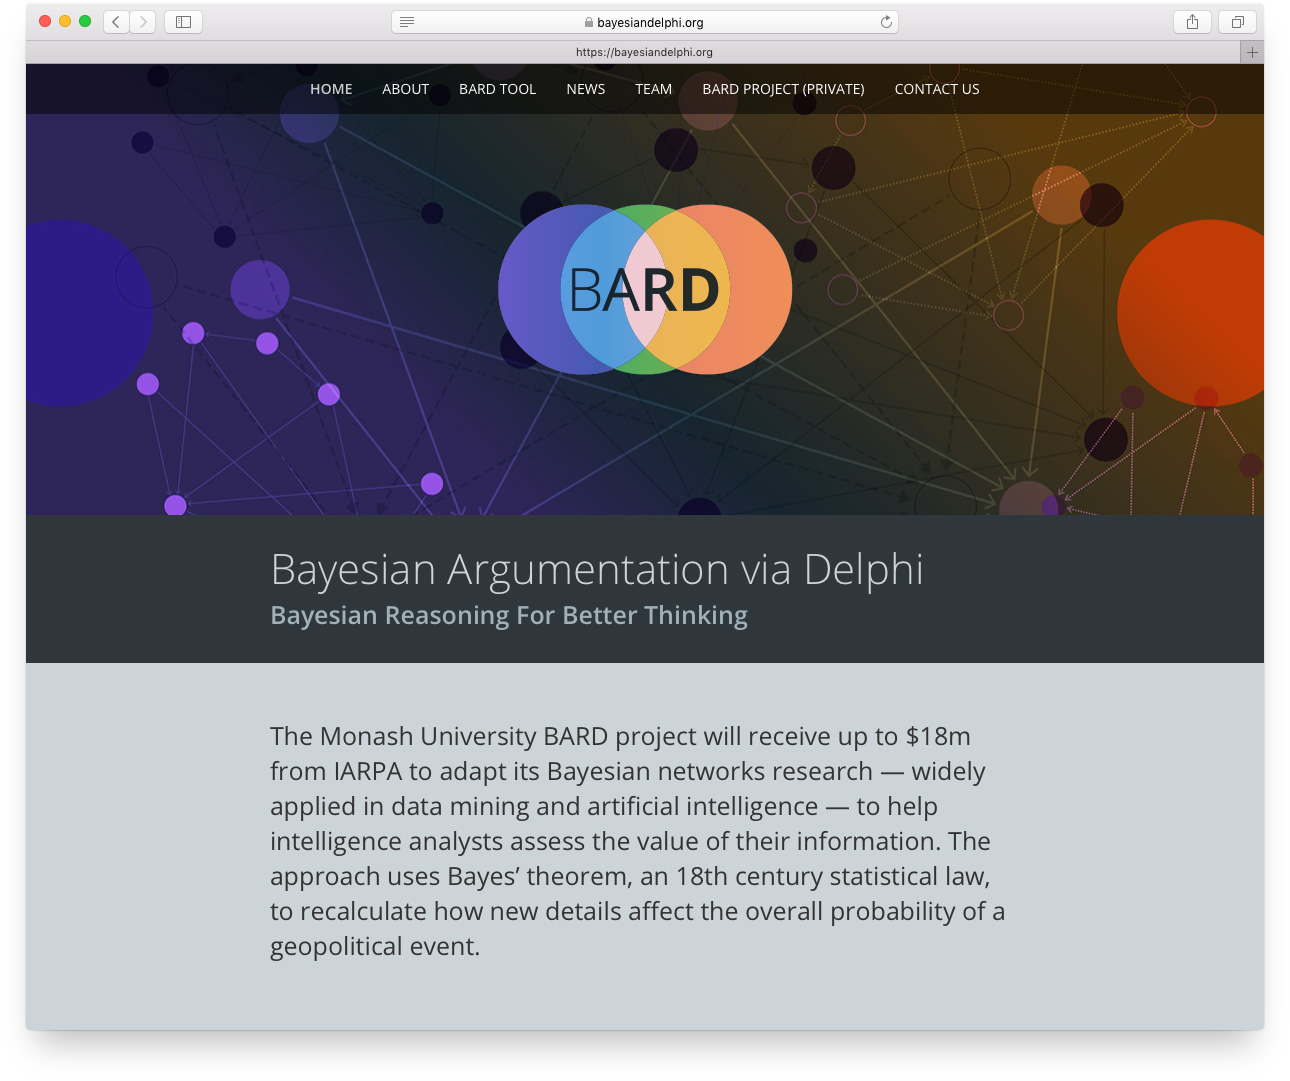Click the padlock icon beside bayesiandelphi.org
The width and height of the screenshot is (1290, 1081).
[x=589, y=22]
